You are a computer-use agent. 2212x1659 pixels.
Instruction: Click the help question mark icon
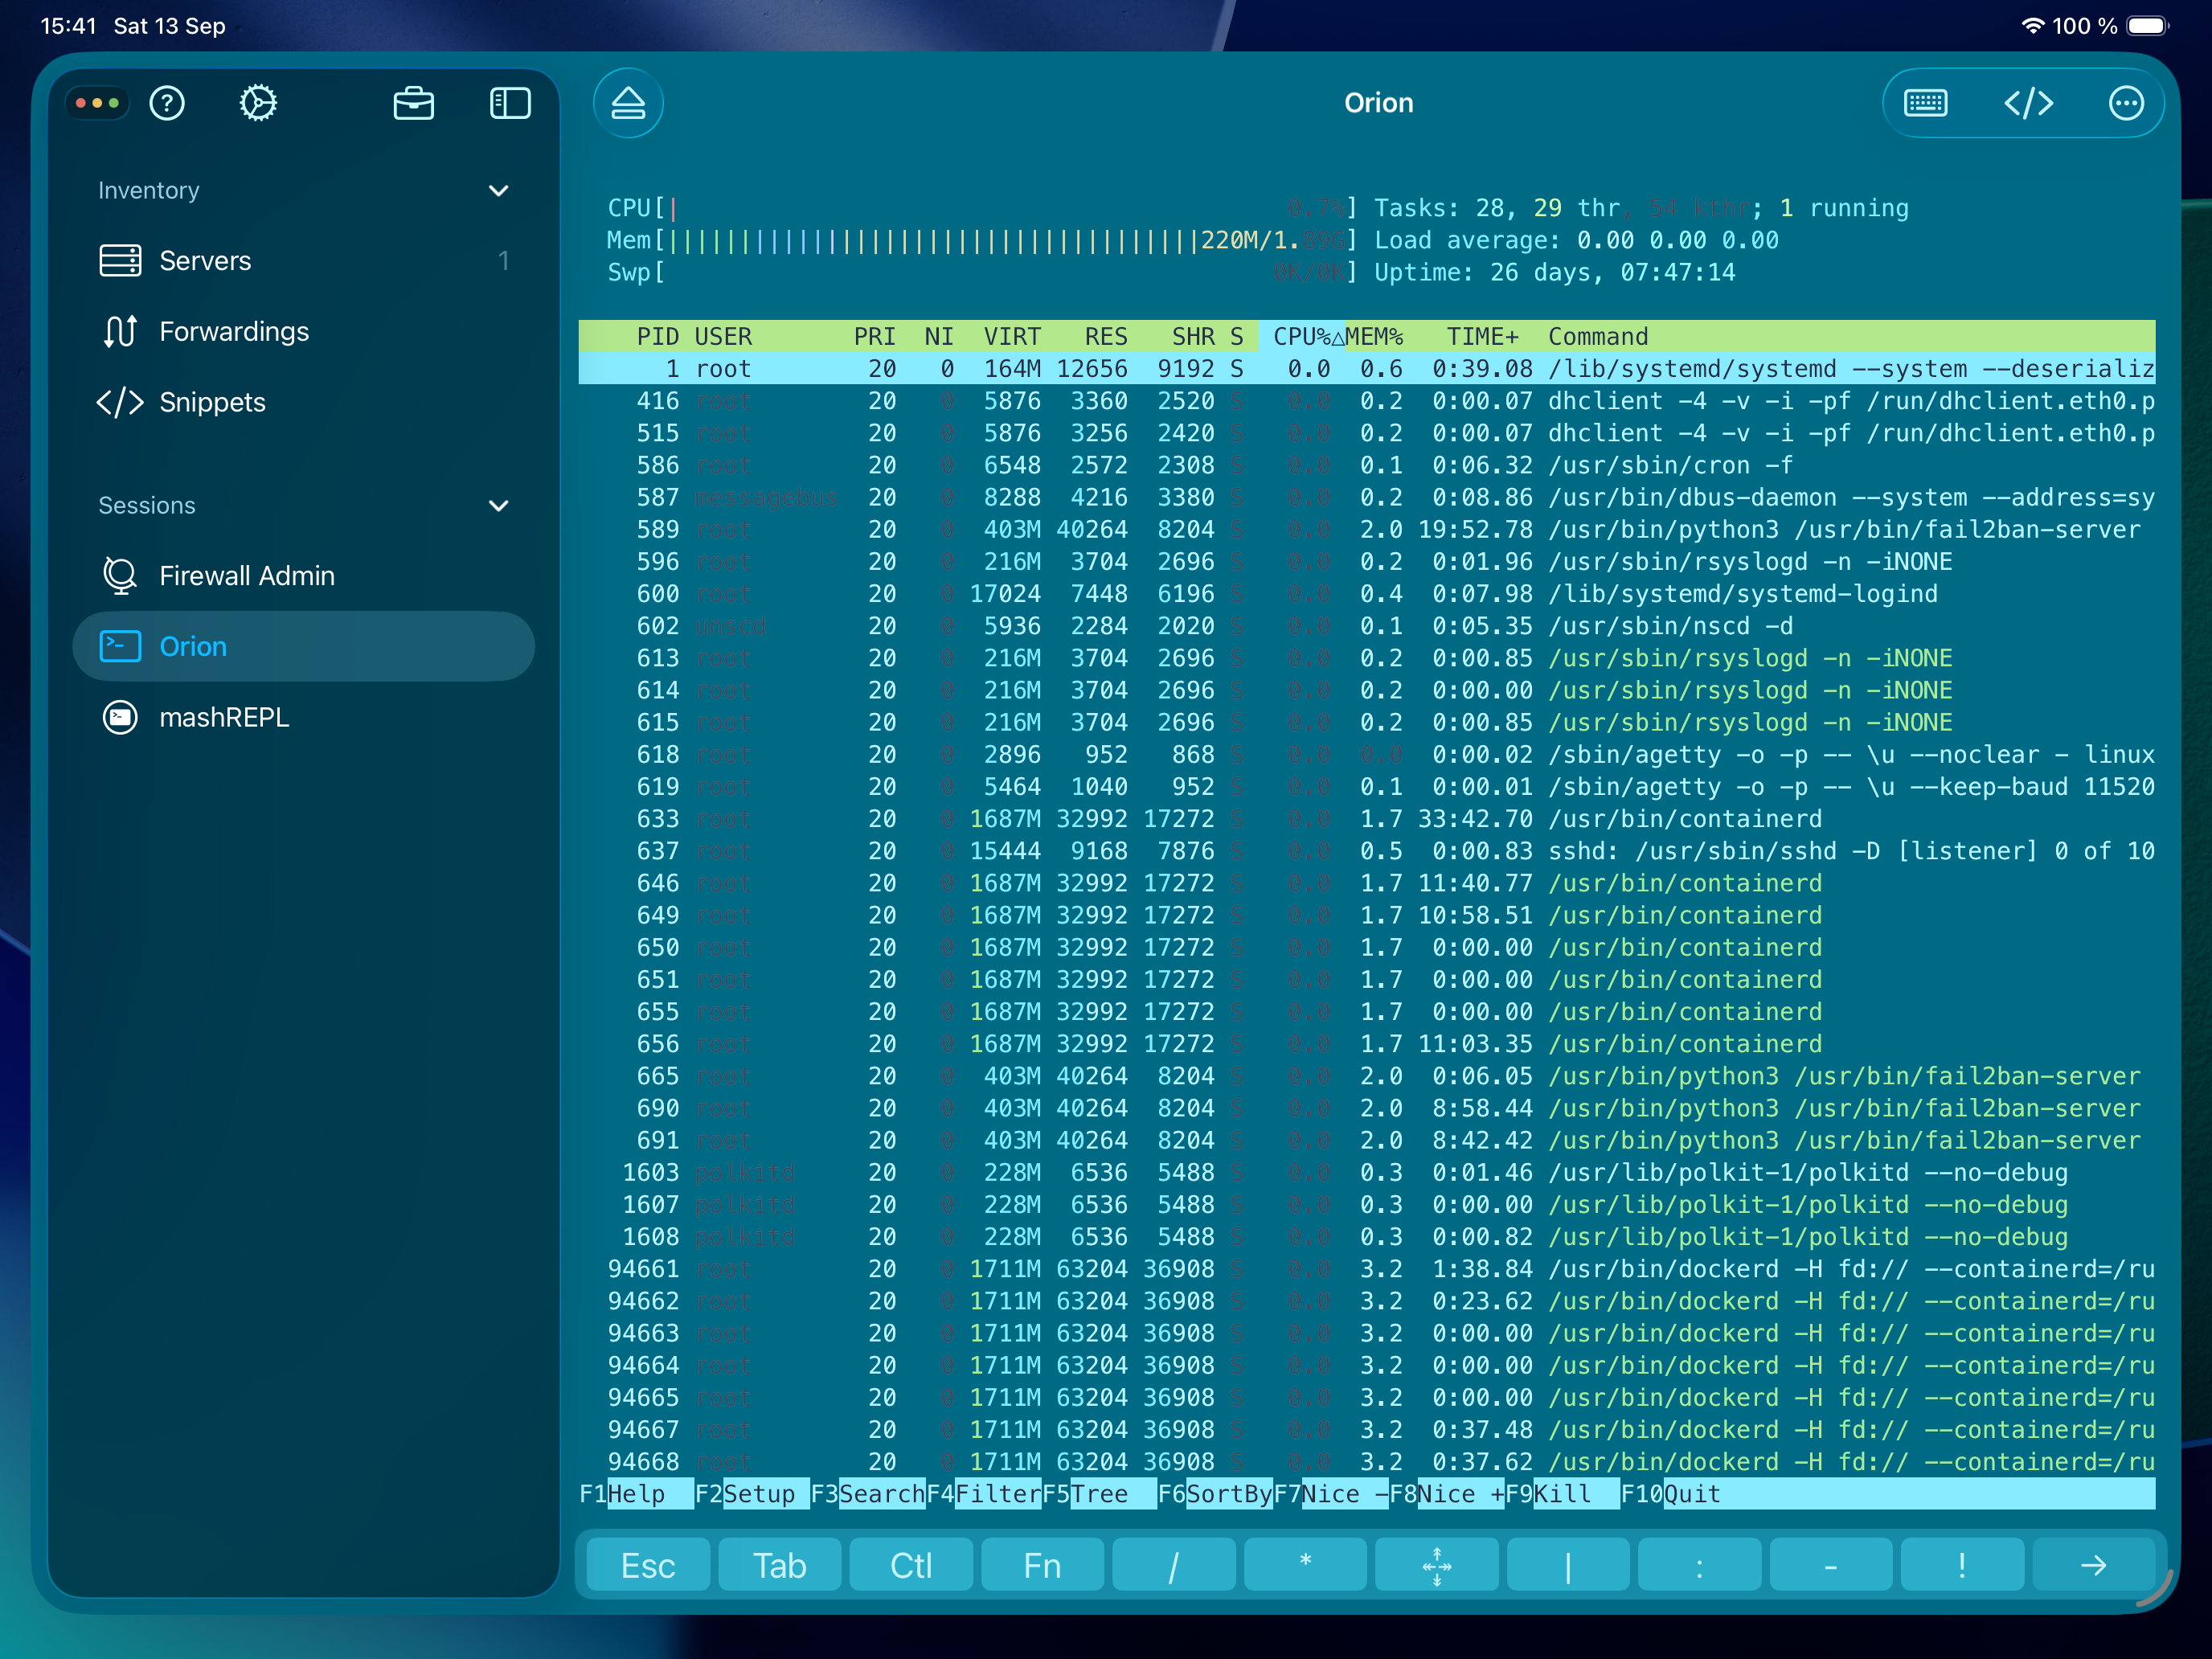point(167,103)
